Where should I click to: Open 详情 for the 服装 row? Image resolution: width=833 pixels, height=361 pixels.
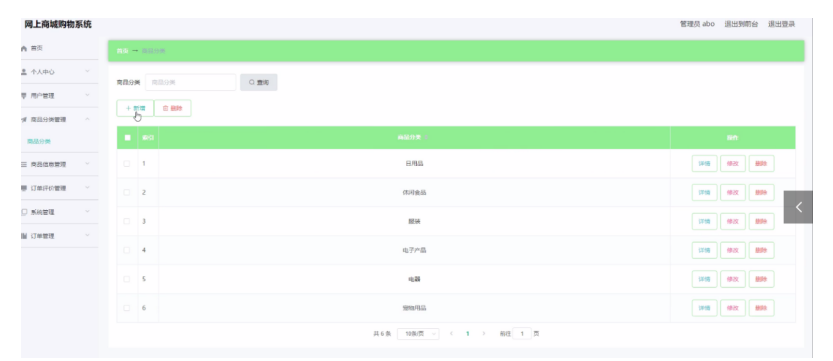pos(704,221)
